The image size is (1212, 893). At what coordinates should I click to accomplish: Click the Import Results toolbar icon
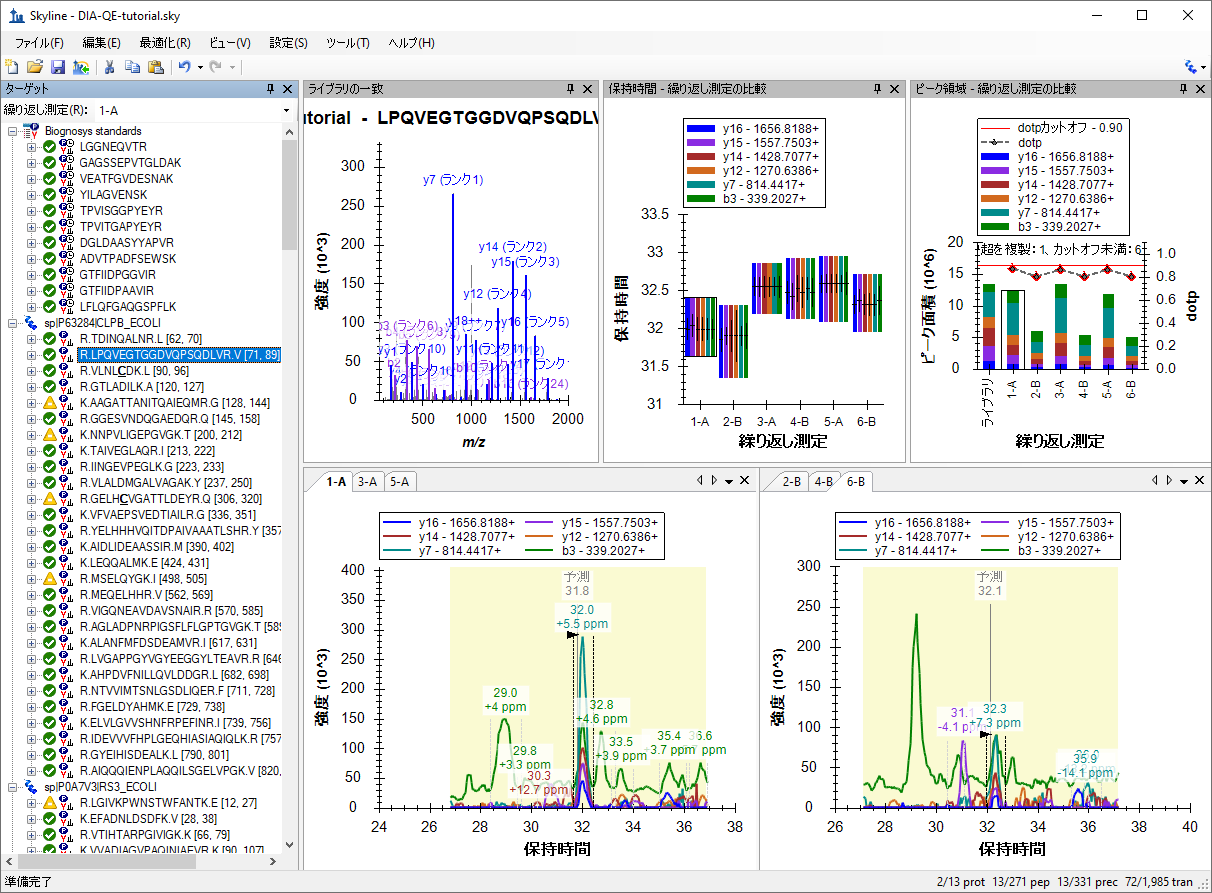pos(81,67)
